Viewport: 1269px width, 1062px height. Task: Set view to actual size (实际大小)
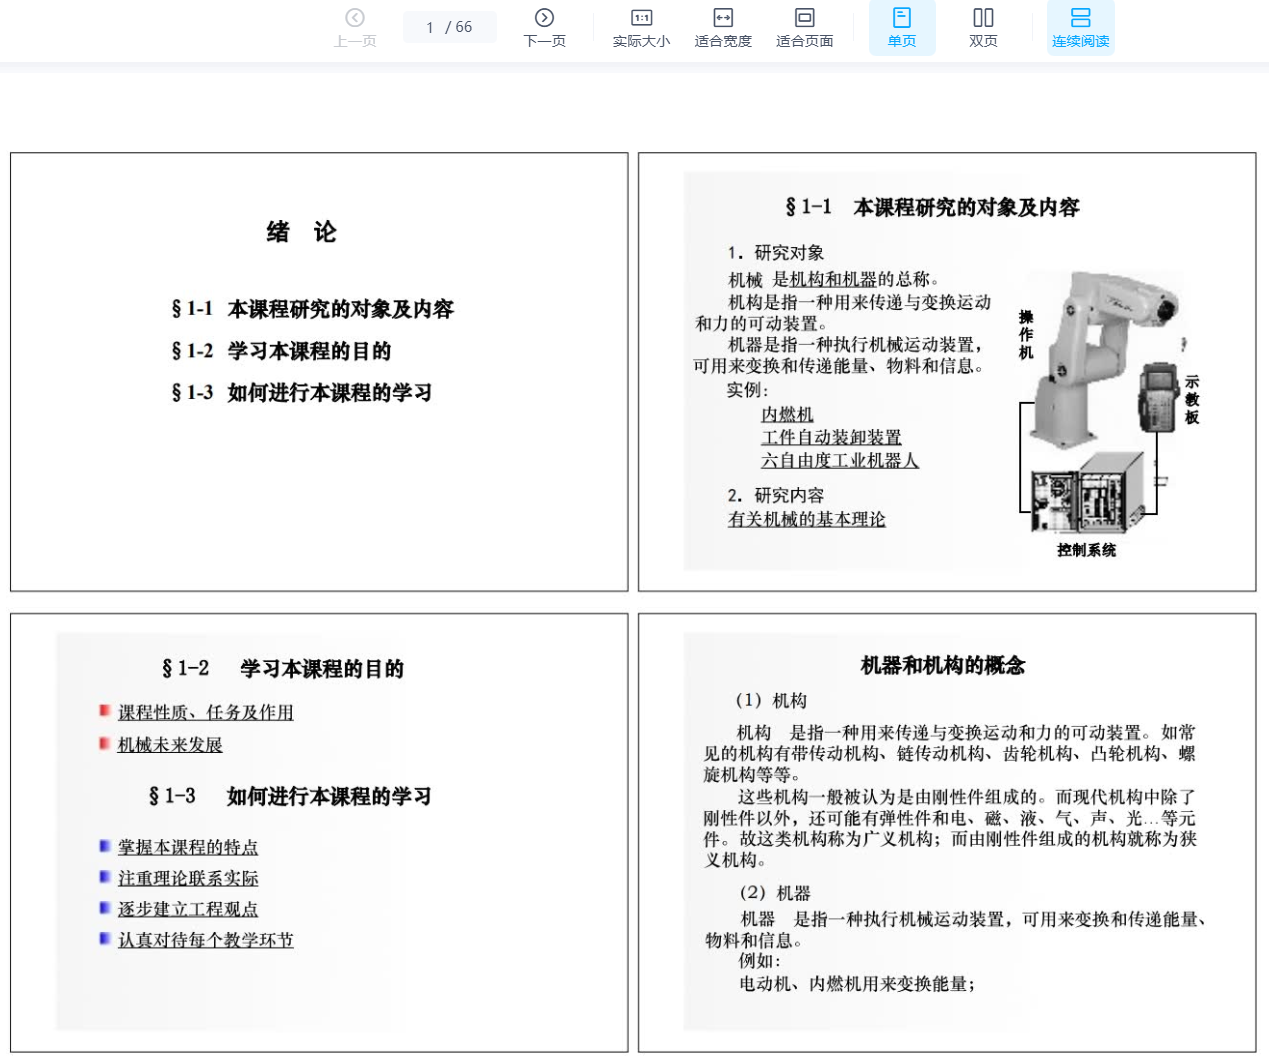pyautogui.click(x=641, y=28)
